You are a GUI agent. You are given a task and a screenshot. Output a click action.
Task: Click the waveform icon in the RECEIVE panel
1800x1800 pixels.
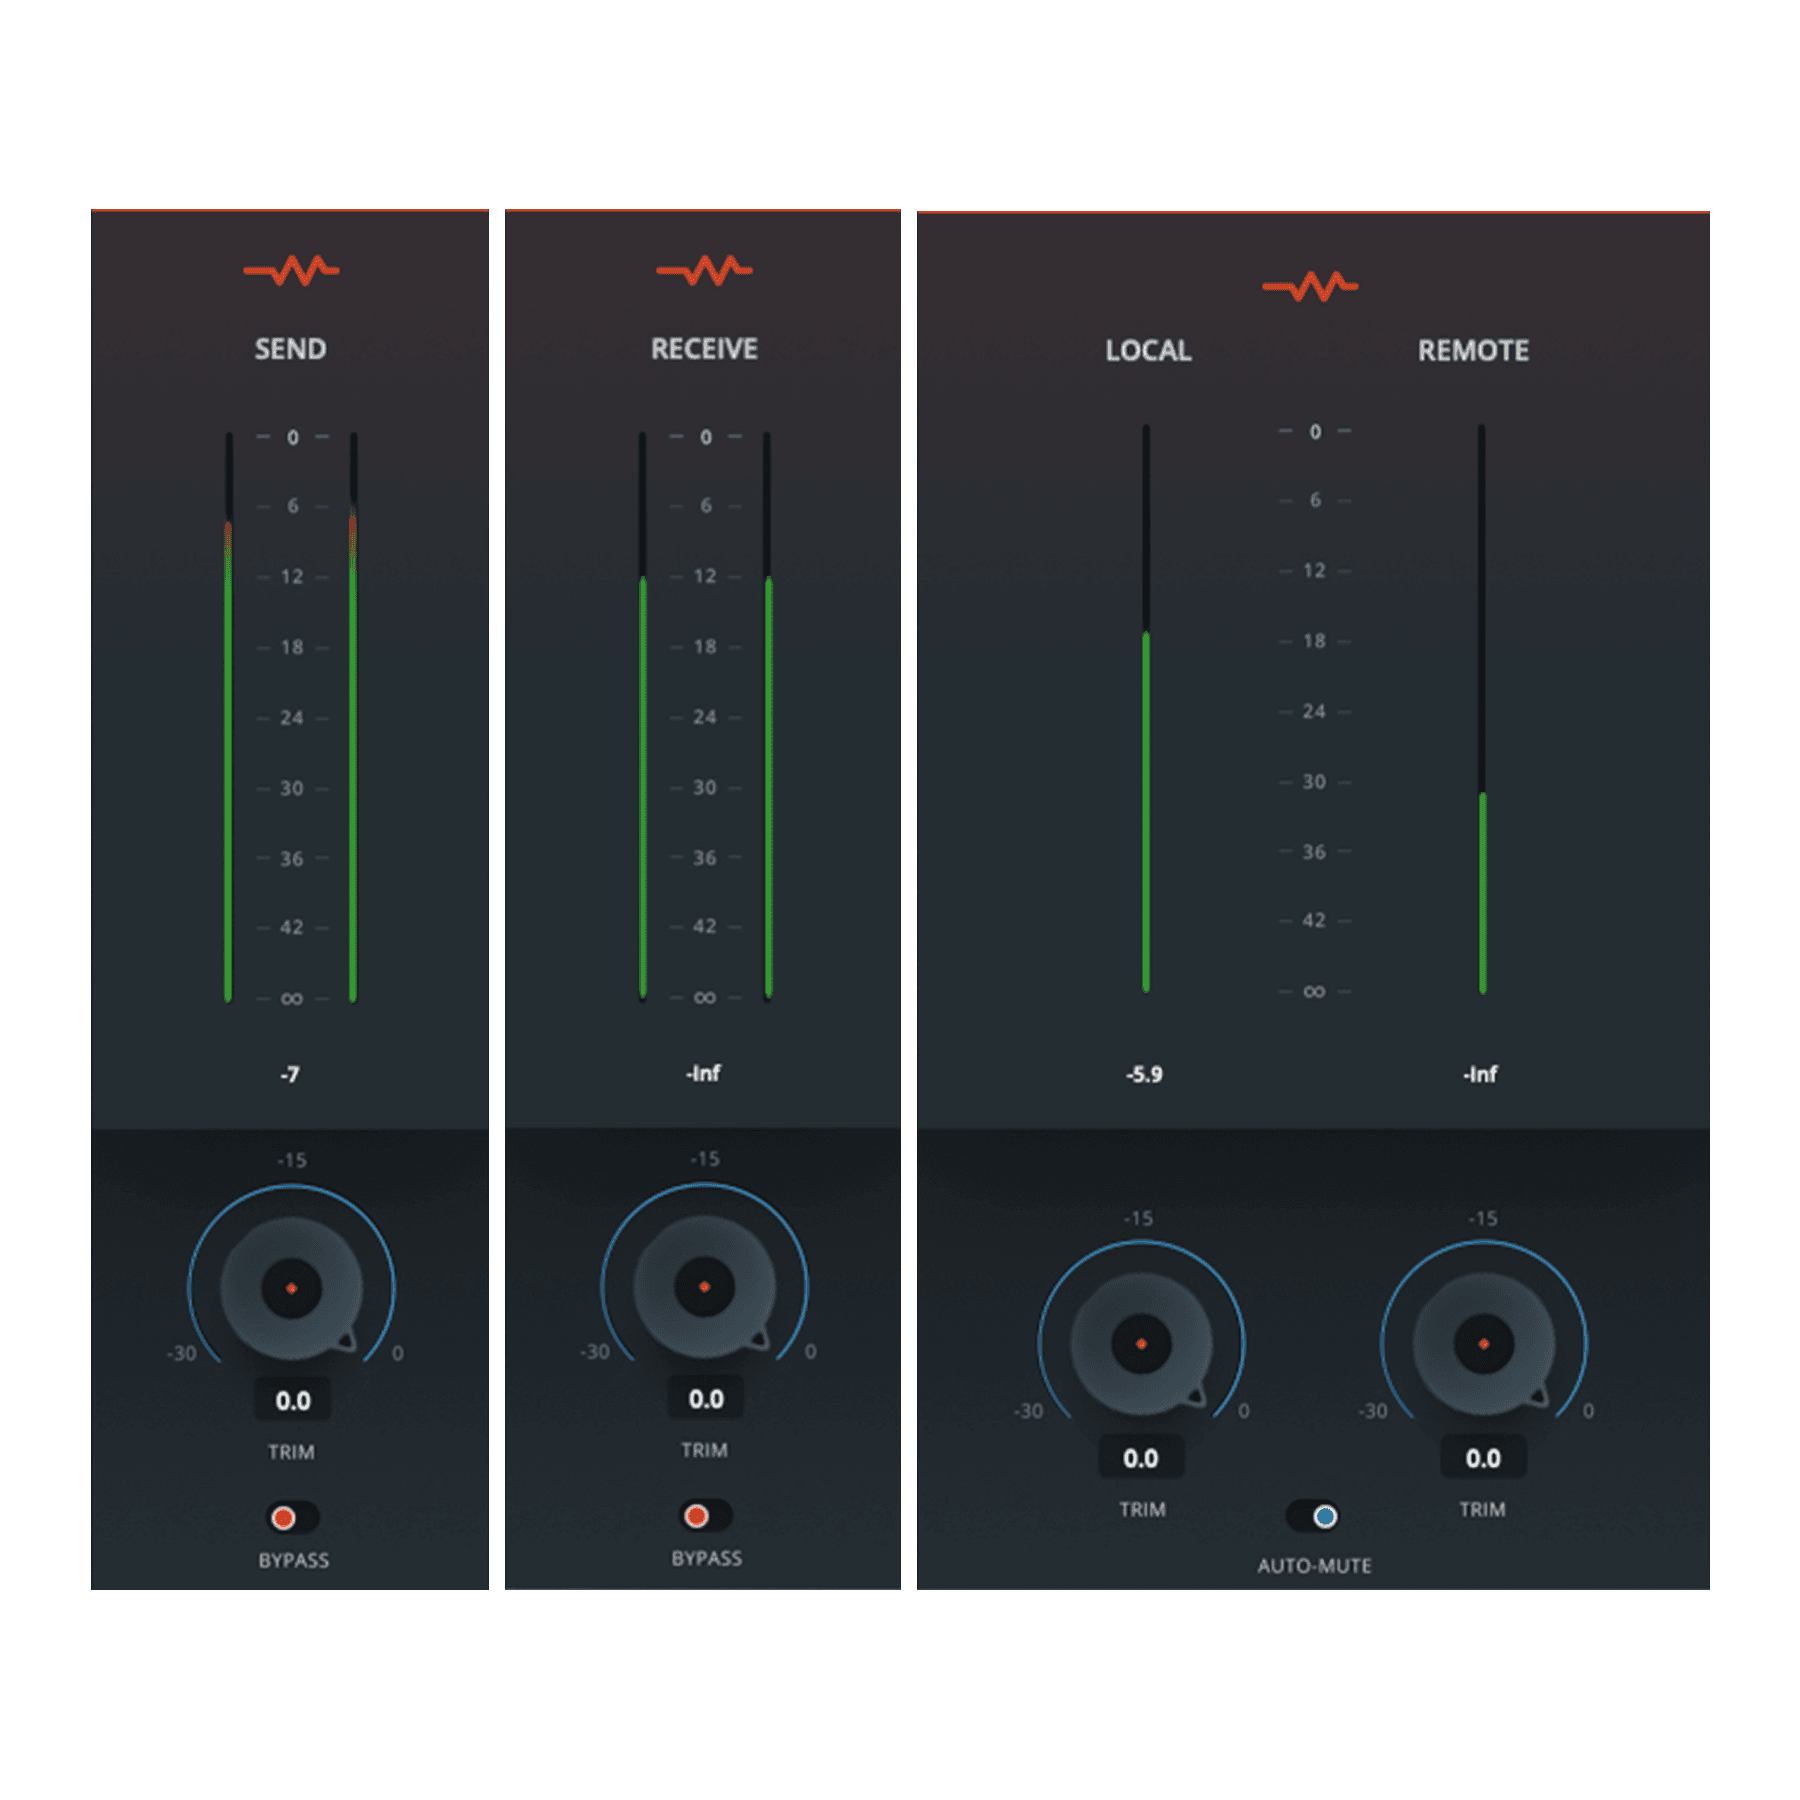(x=705, y=267)
